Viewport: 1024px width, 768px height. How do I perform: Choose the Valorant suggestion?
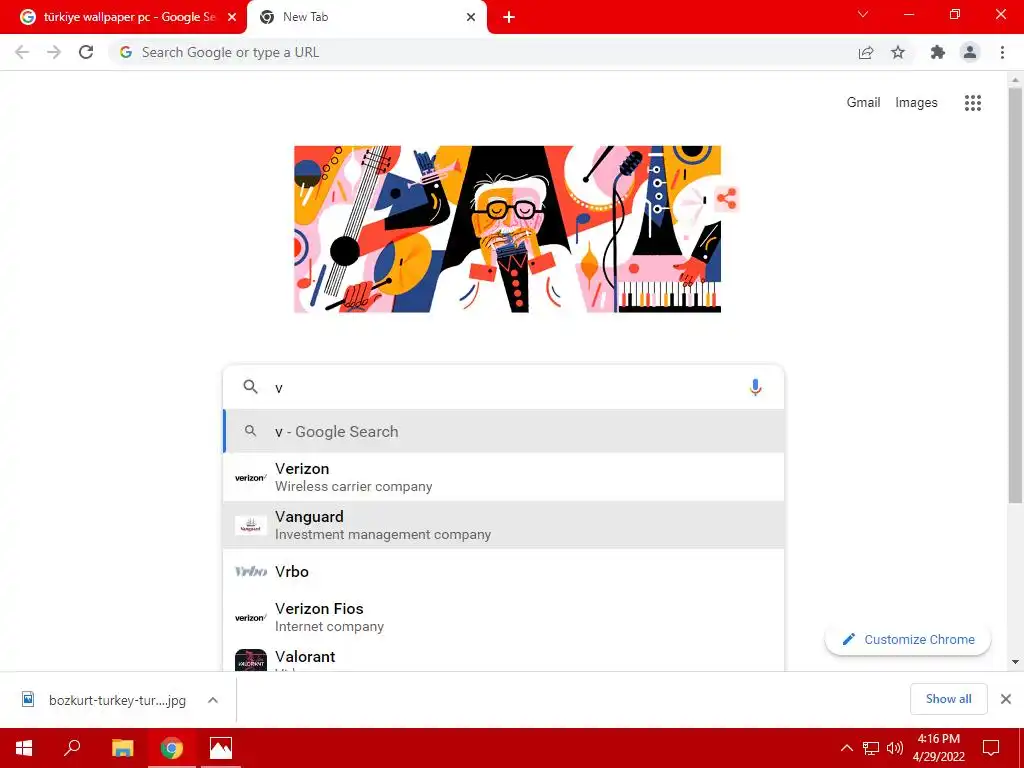pyautogui.click(x=504, y=658)
